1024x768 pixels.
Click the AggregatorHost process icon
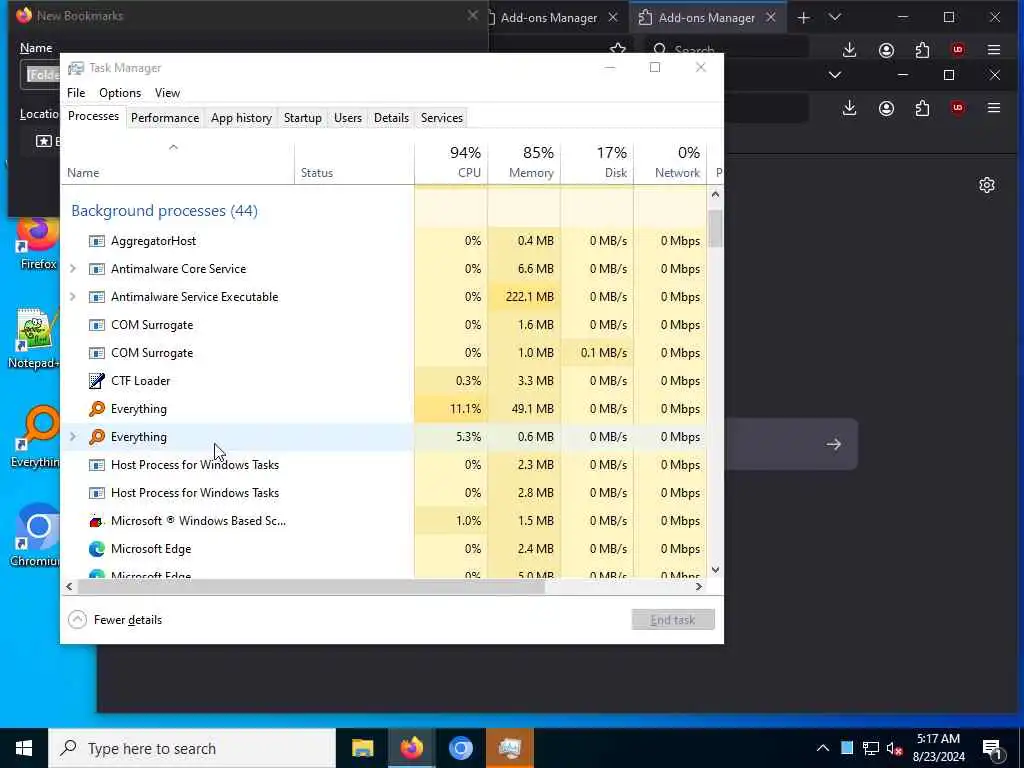pos(97,241)
